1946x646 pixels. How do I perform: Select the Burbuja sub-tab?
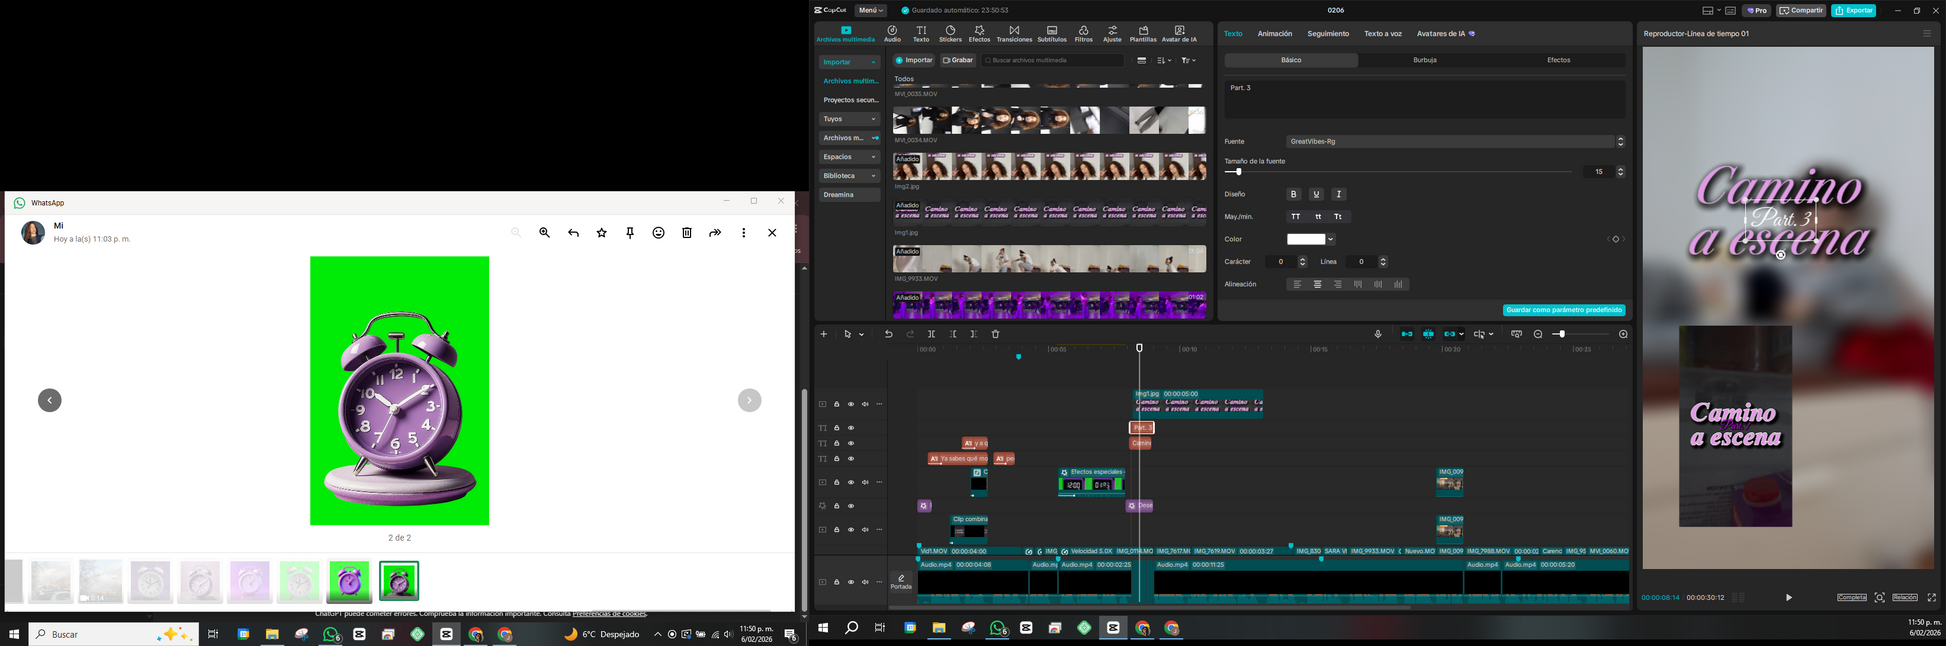coord(1425,60)
